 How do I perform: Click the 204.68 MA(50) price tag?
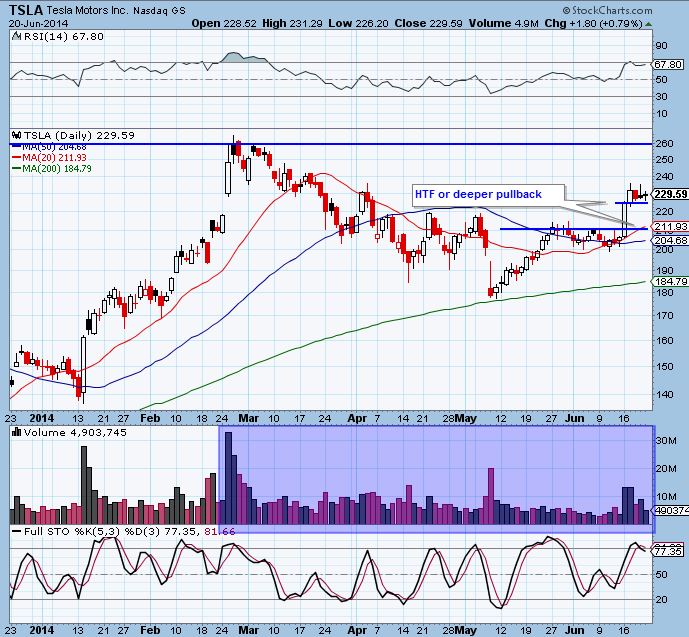(671, 241)
